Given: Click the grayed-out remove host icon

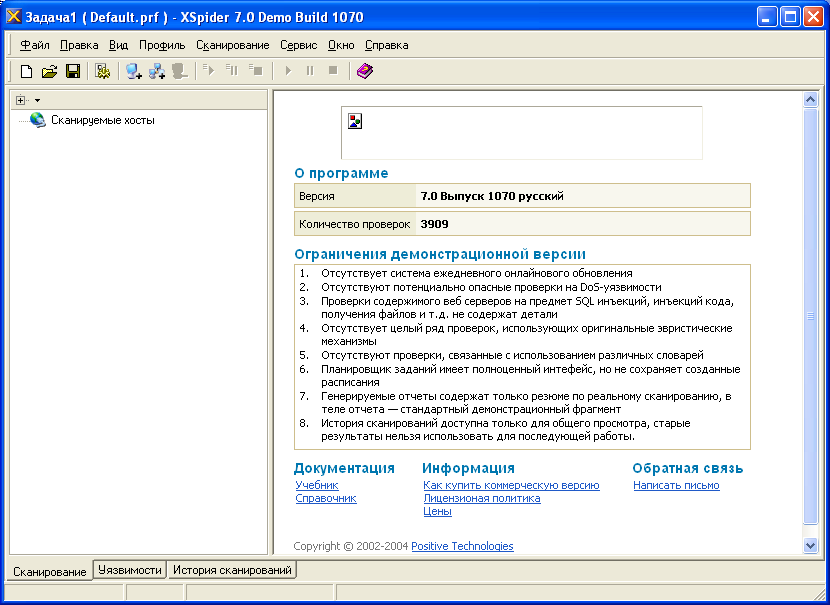Looking at the screenshot, I should coord(180,71).
